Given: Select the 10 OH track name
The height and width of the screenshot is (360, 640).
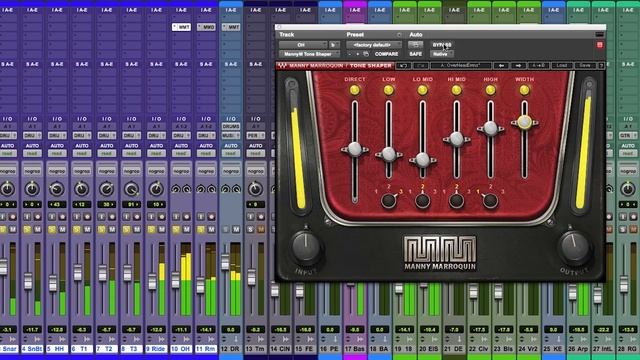Looking at the screenshot, I should (181, 349).
